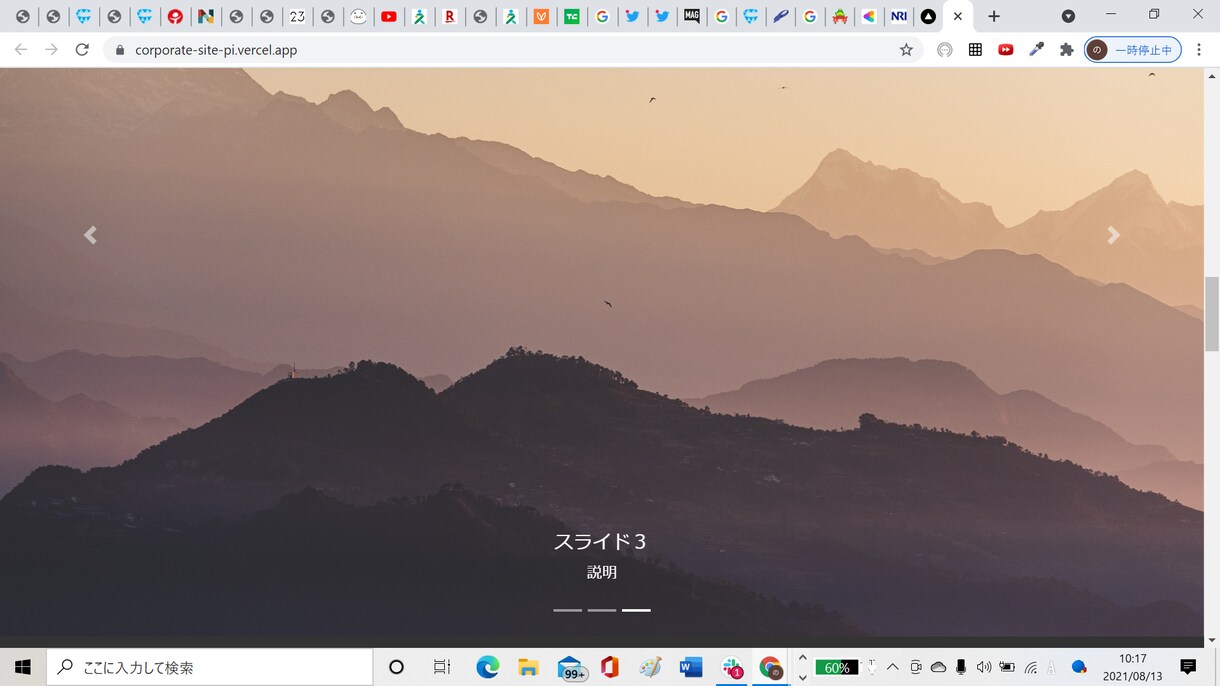This screenshot has width=1220, height=686.
Task: Activate the eyedropper color picker extension
Action: click(1036, 50)
